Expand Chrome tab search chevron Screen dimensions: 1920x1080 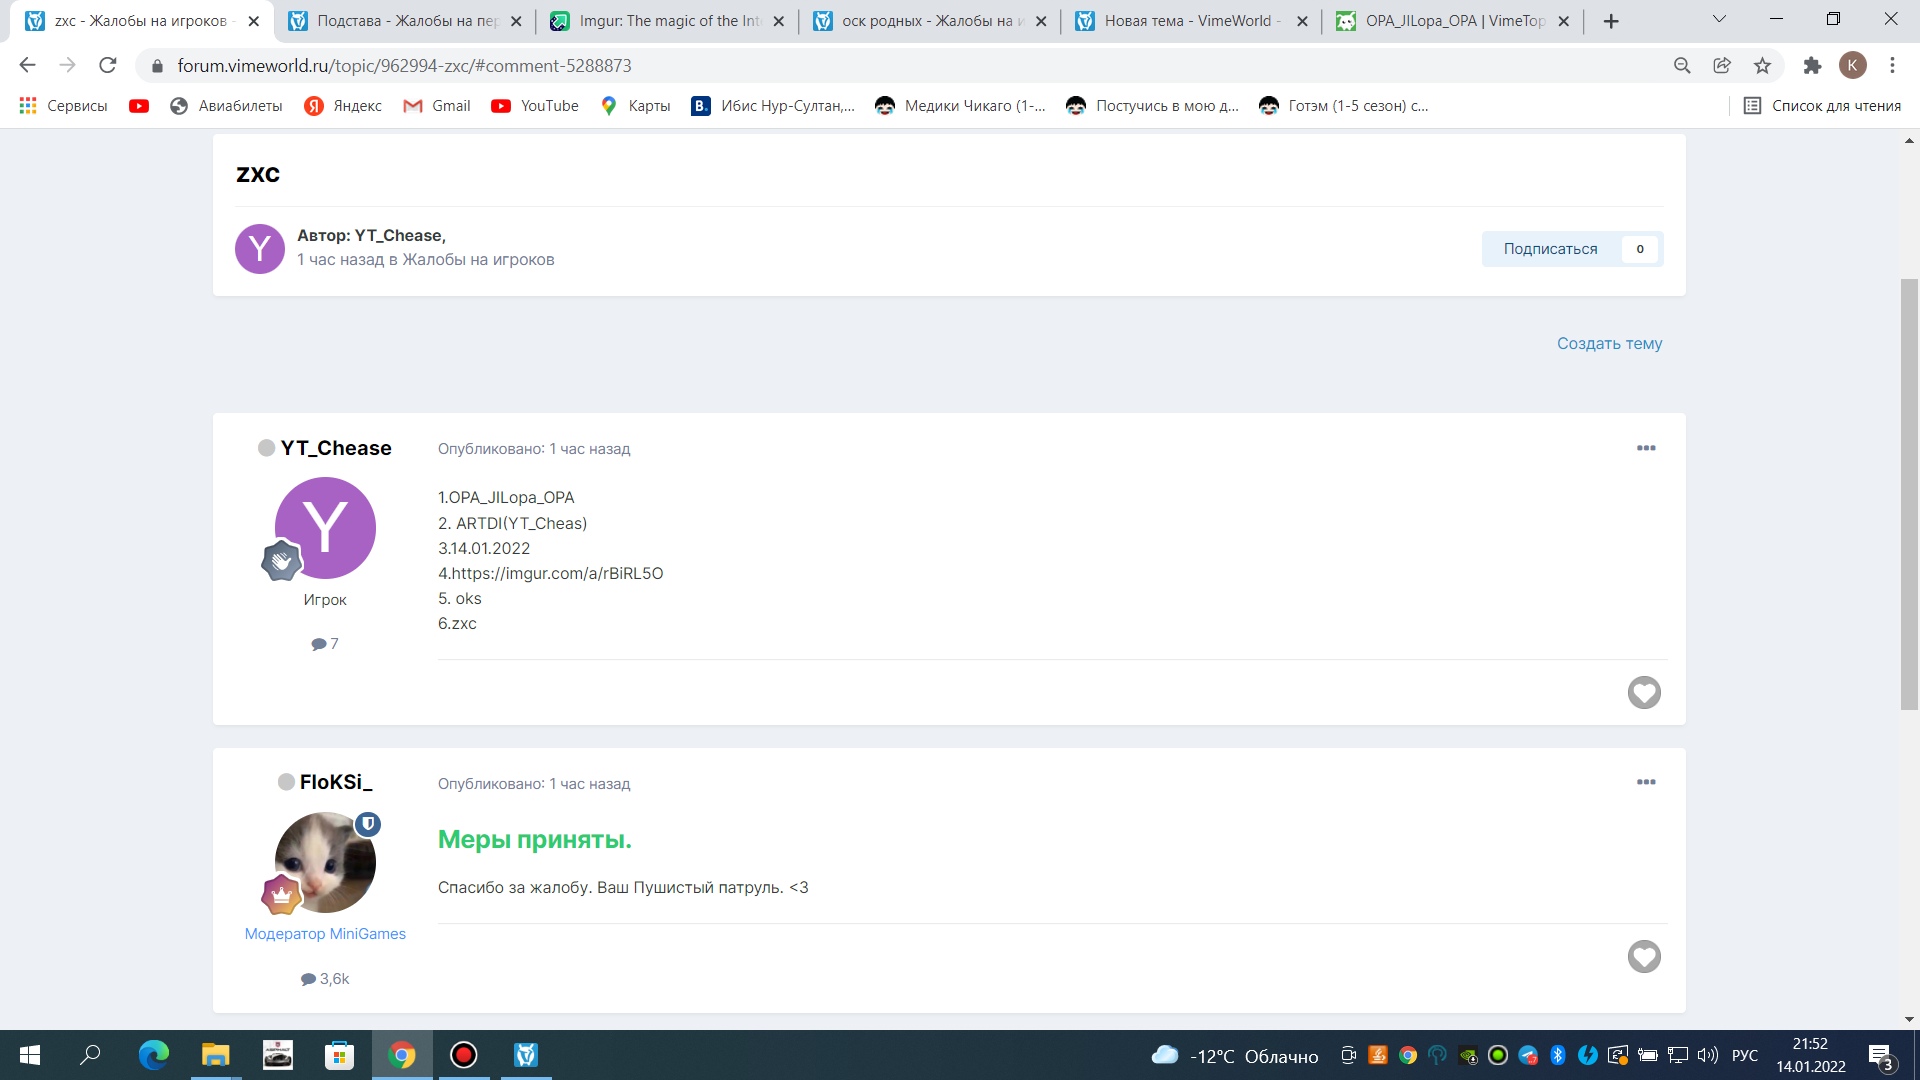coord(1719,20)
